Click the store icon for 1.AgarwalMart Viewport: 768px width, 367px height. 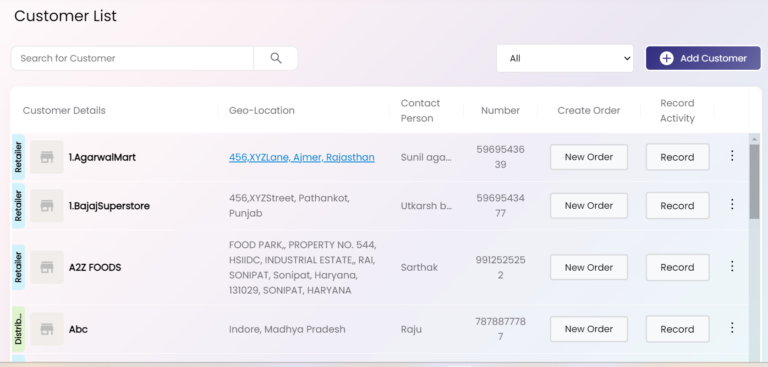(x=47, y=157)
